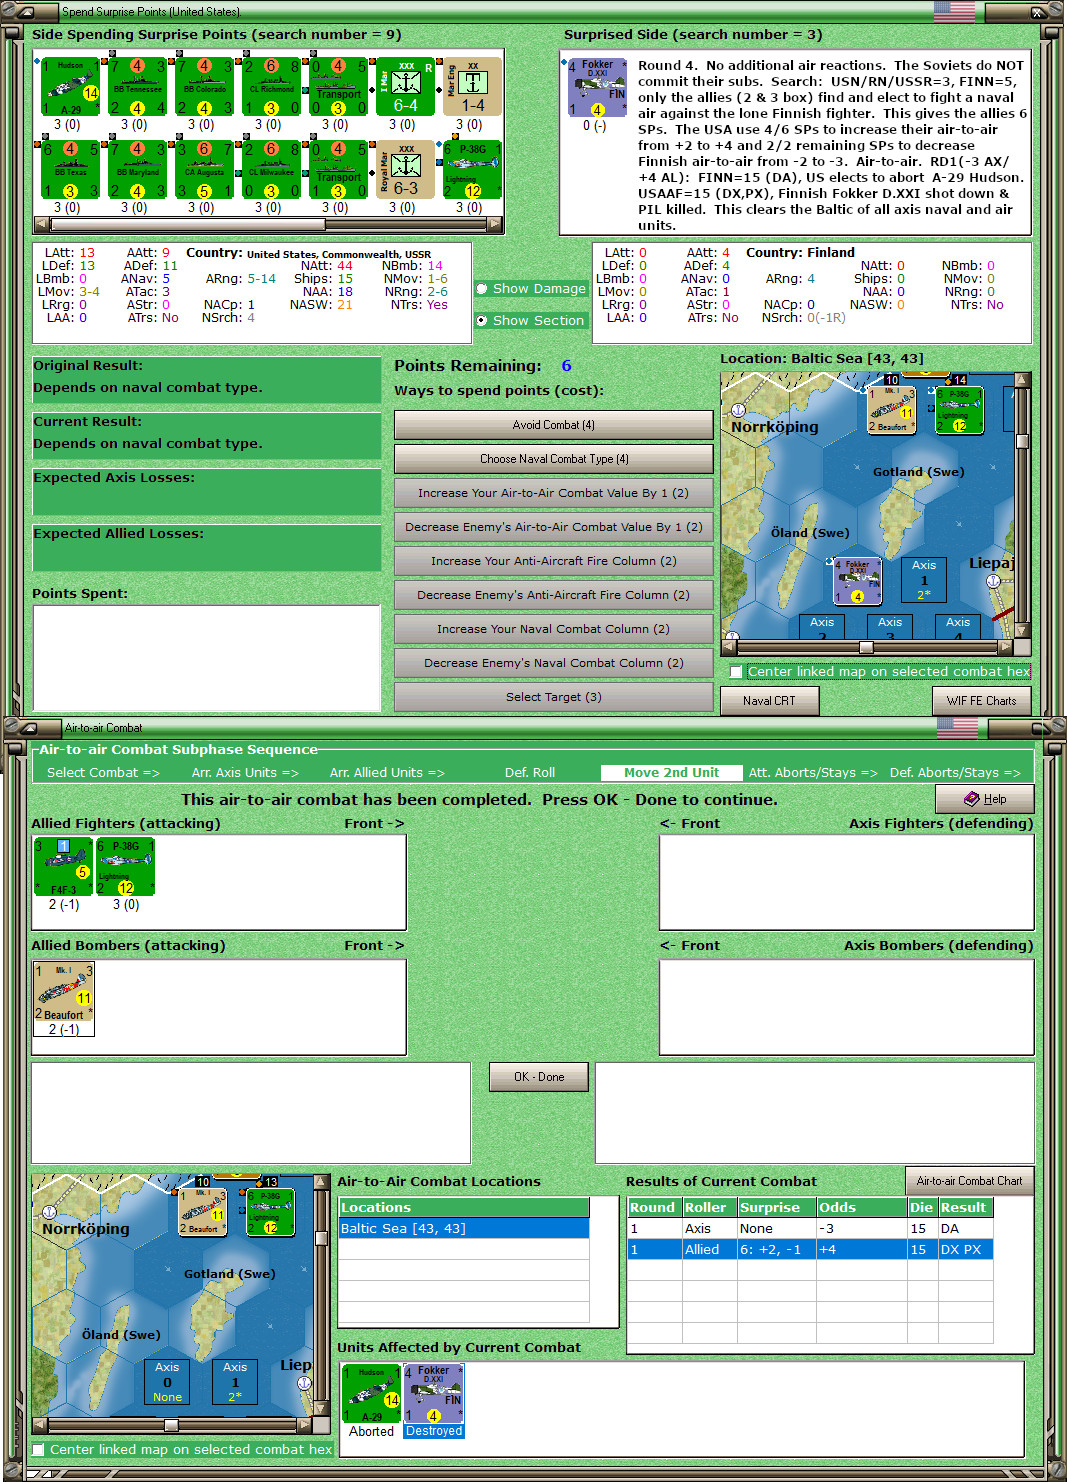Click Fokker counter on Surprise Points location map
This screenshot has height=1482, width=1067.
pos(858,581)
